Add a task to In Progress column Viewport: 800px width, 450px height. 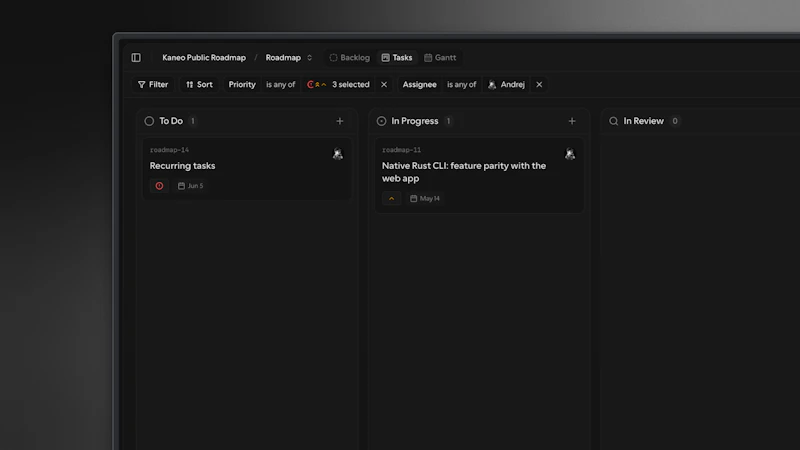pyautogui.click(x=572, y=121)
